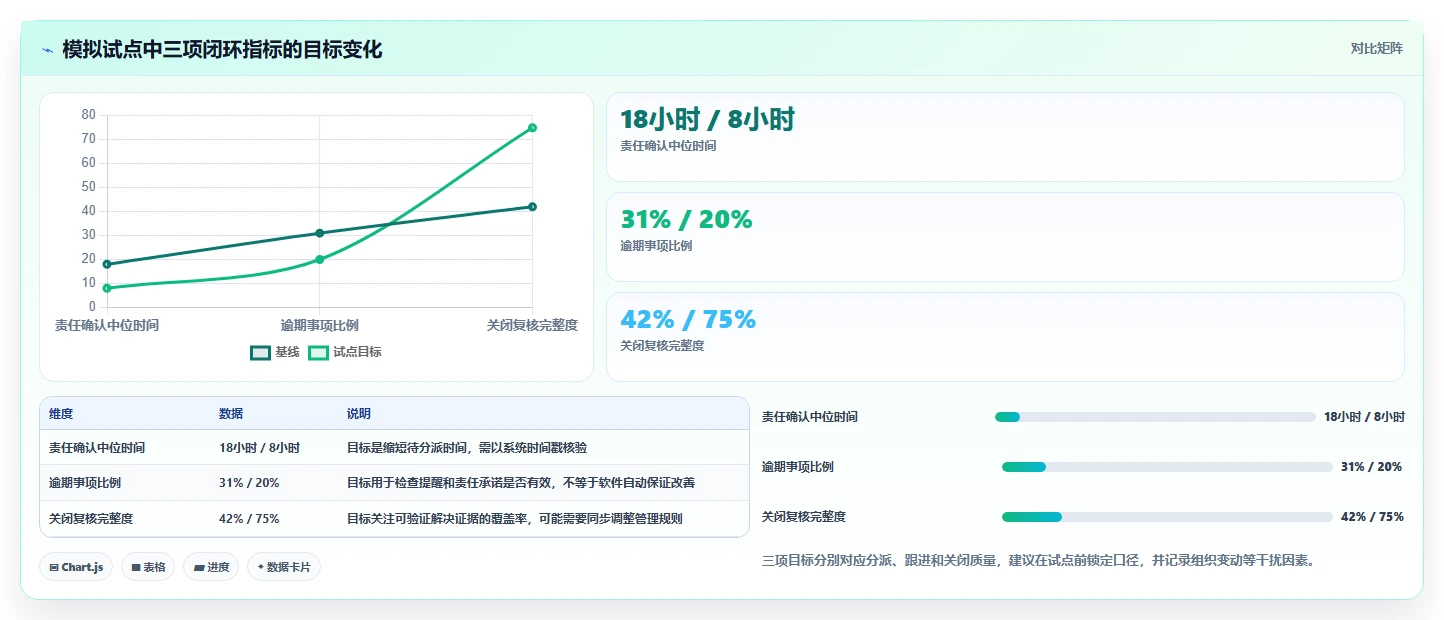Screen dimensions: 1444x620
Task: Toggle the 试点目标 legend item
Action: click(x=345, y=352)
